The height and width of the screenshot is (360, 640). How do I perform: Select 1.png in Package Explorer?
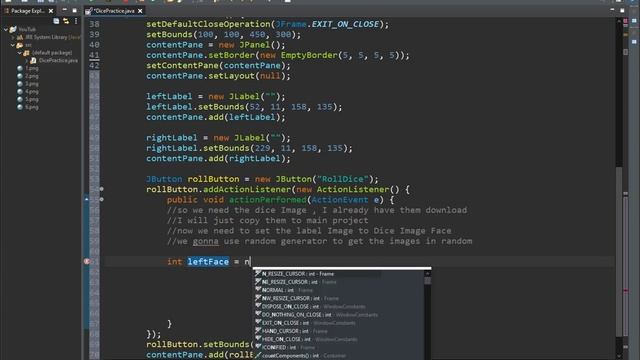click(32, 68)
